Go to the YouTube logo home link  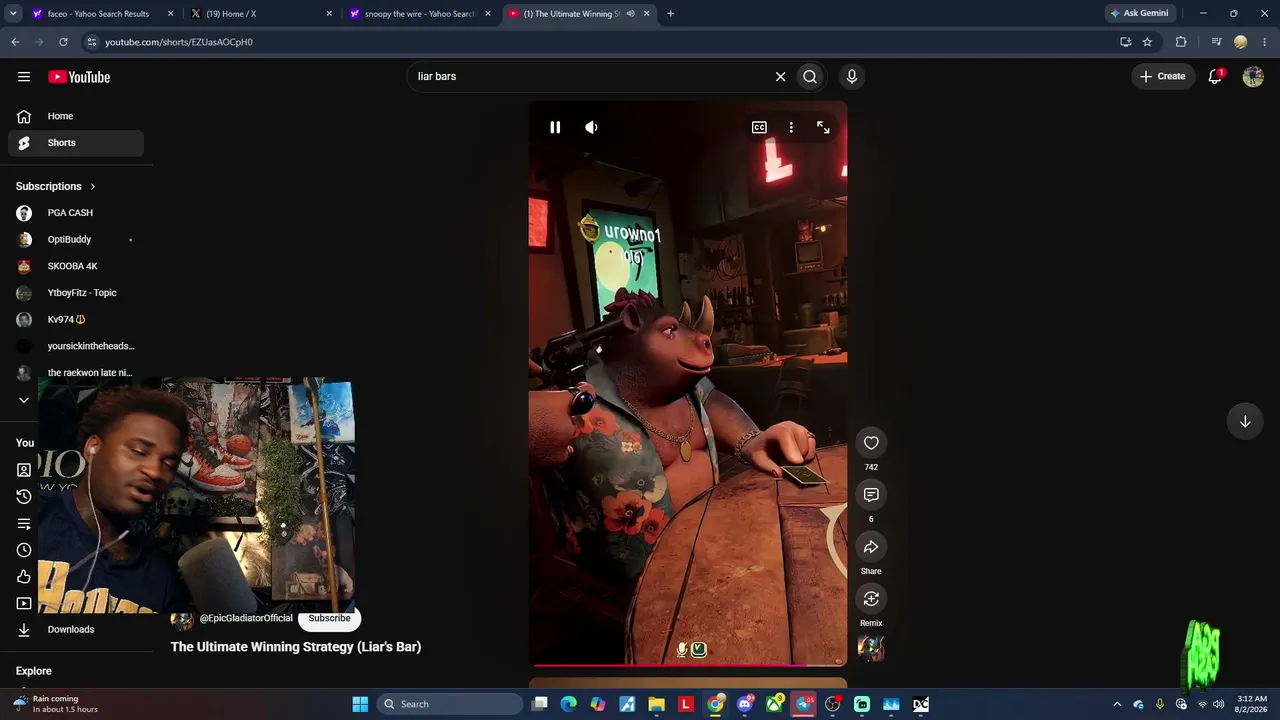tap(79, 77)
